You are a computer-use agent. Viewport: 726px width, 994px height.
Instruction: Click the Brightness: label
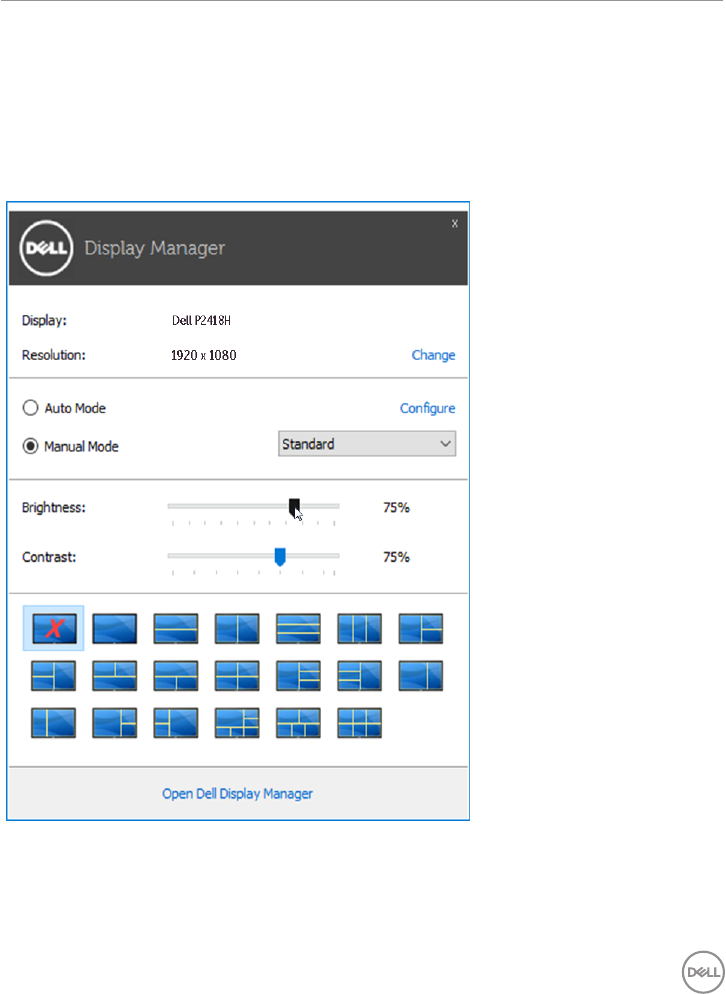(54, 507)
